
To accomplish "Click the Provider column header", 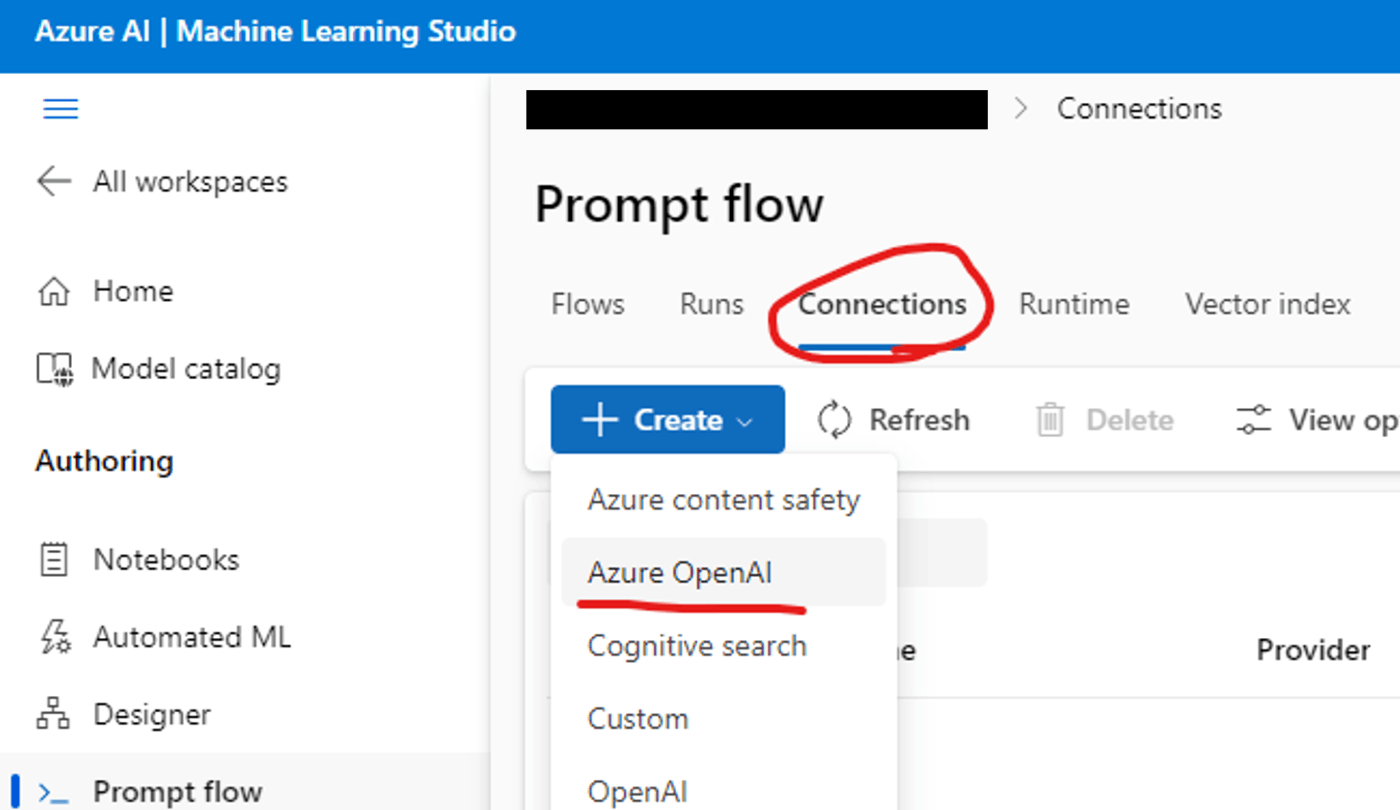I will (x=1313, y=650).
